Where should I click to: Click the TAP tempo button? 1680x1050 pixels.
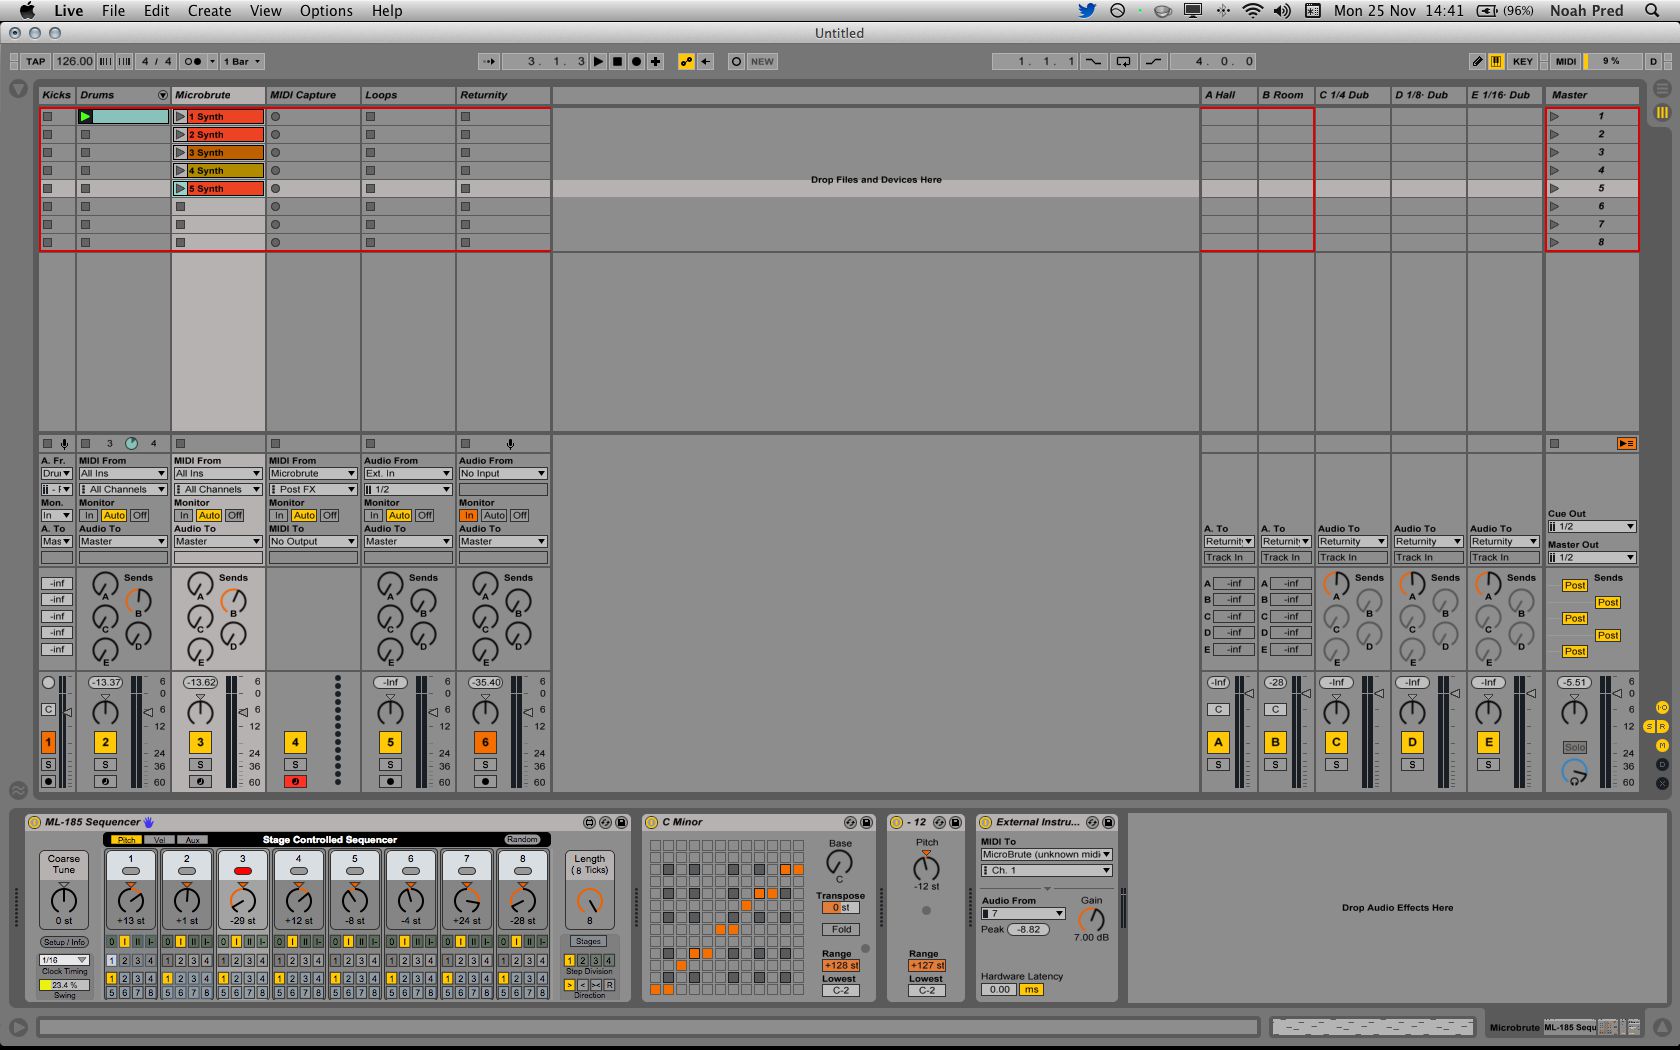pyautogui.click(x=36, y=61)
